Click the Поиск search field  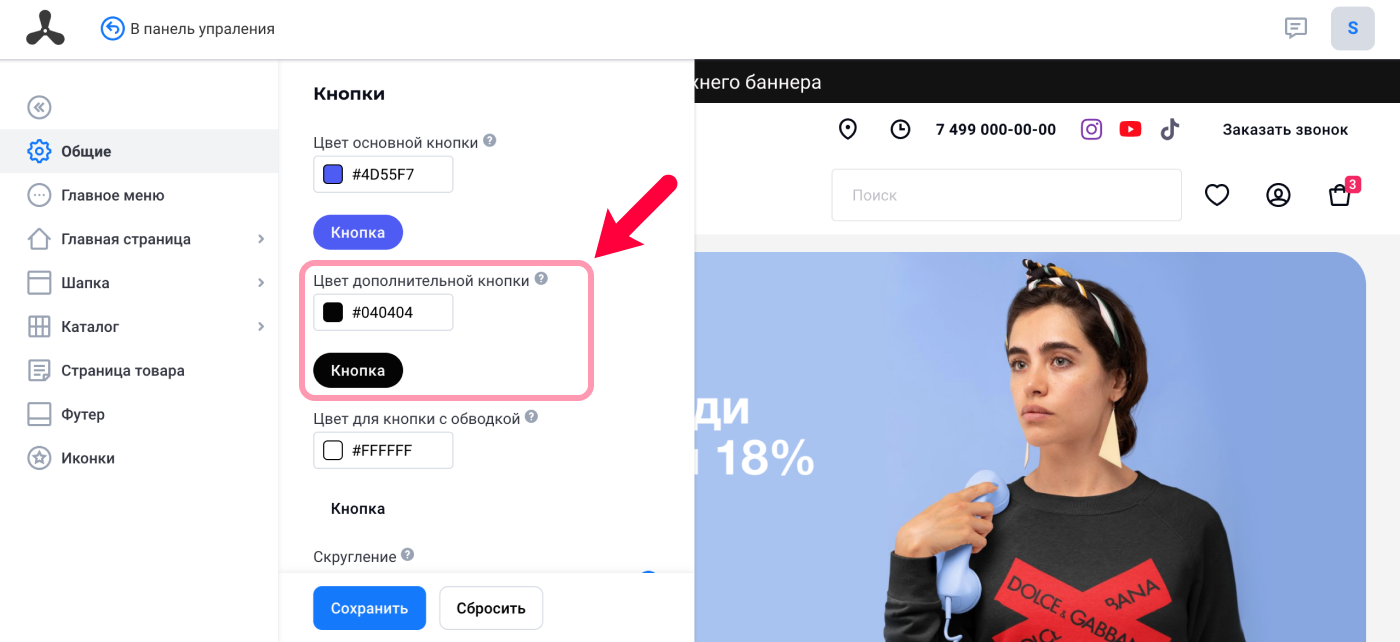[x=1007, y=195]
